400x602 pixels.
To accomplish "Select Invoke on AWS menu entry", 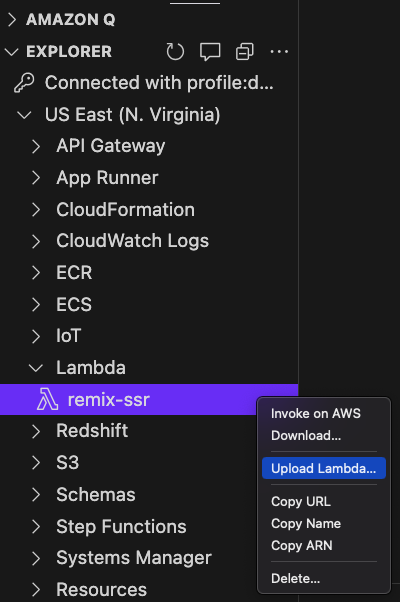I will click(x=316, y=413).
